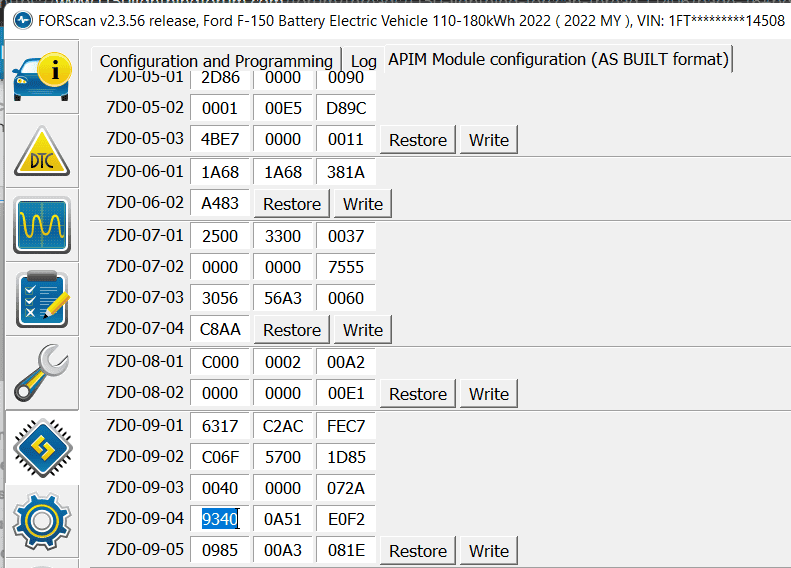The height and width of the screenshot is (568, 791).
Task: Open the chip configuration and programming section
Action: [x=42, y=447]
